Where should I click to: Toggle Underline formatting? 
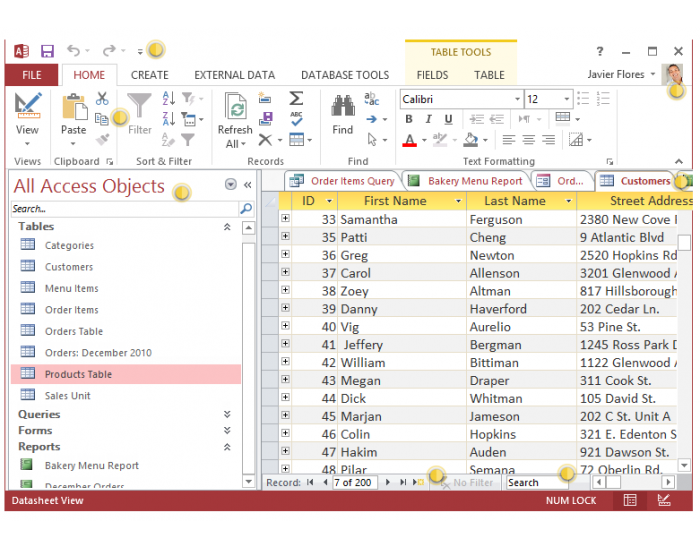pos(449,119)
